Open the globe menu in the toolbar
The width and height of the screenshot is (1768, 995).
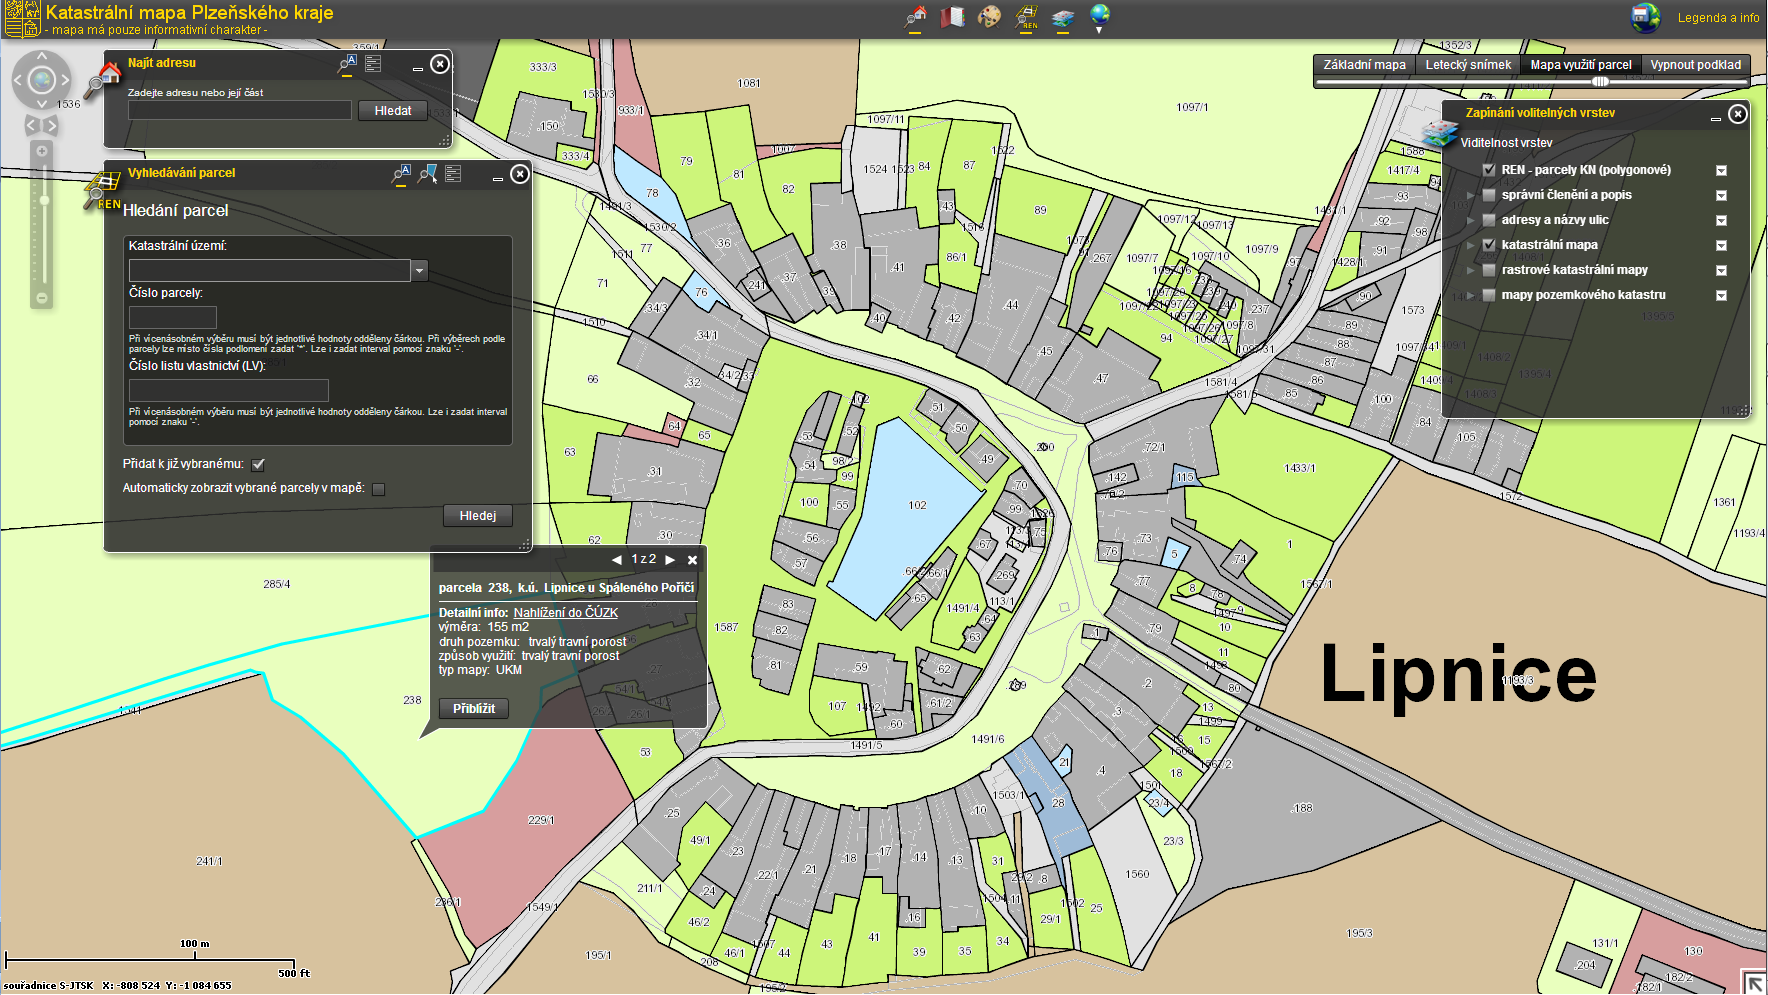(x=1099, y=16)
